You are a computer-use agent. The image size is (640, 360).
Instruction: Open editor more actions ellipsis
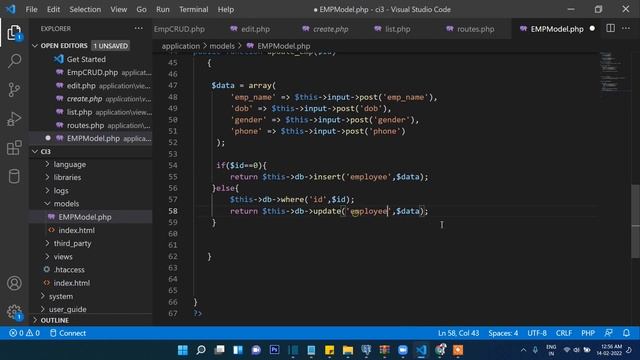click(x=626, y=28)
